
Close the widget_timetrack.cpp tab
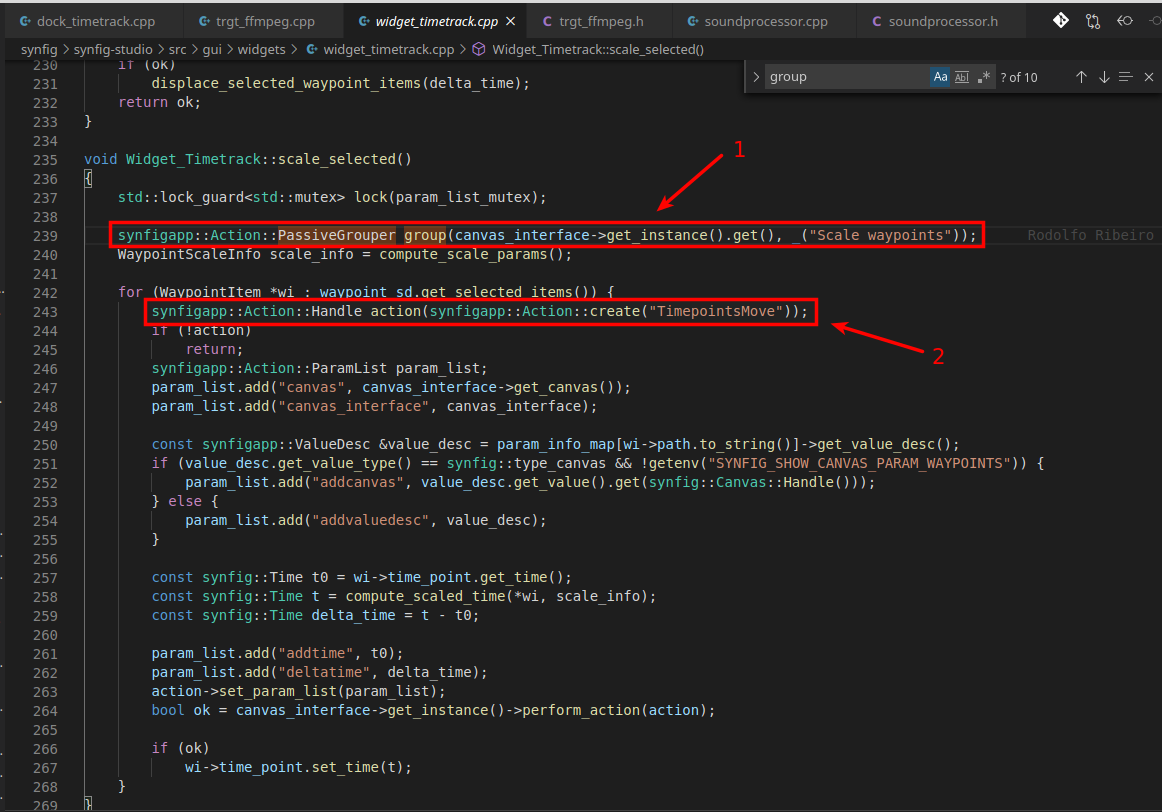click(511, 21)
